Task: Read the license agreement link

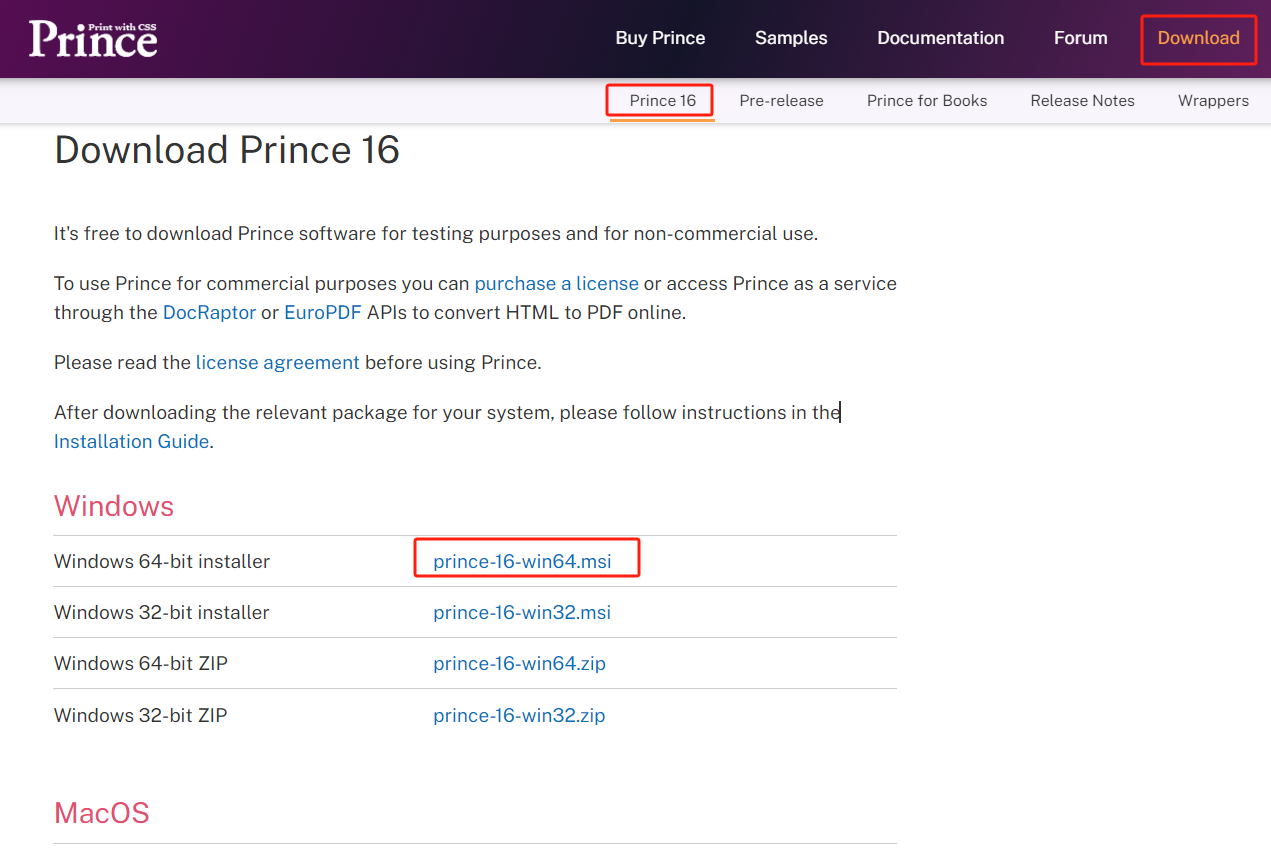Action: tap(277, 362)
